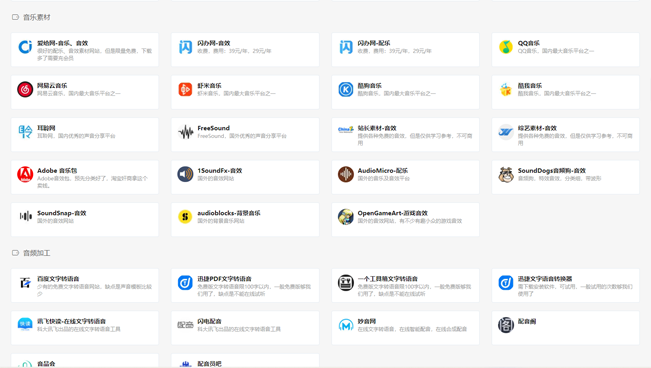Click the 妙音网 M logo icon

click(345, 325)
